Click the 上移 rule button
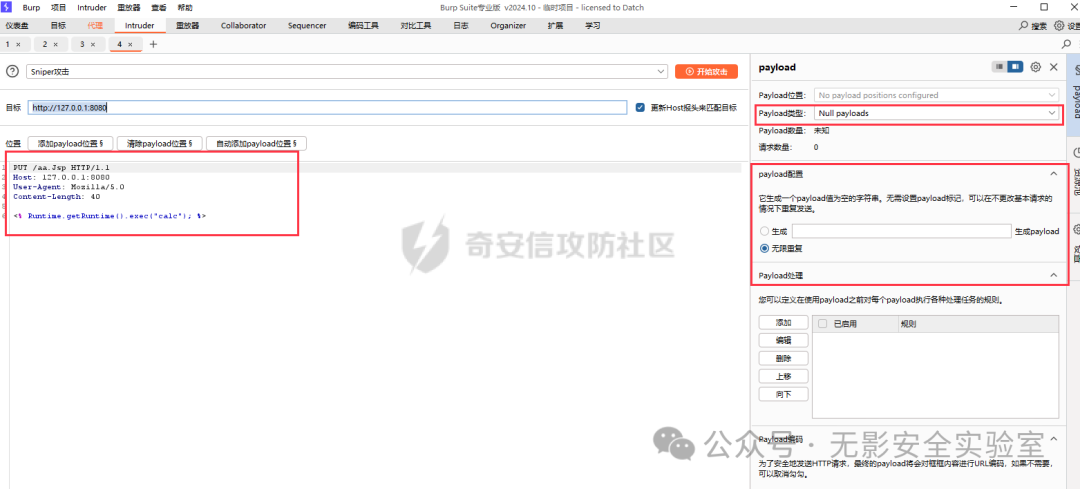This screenshot has width=1080, height=489. click(783, 376)
